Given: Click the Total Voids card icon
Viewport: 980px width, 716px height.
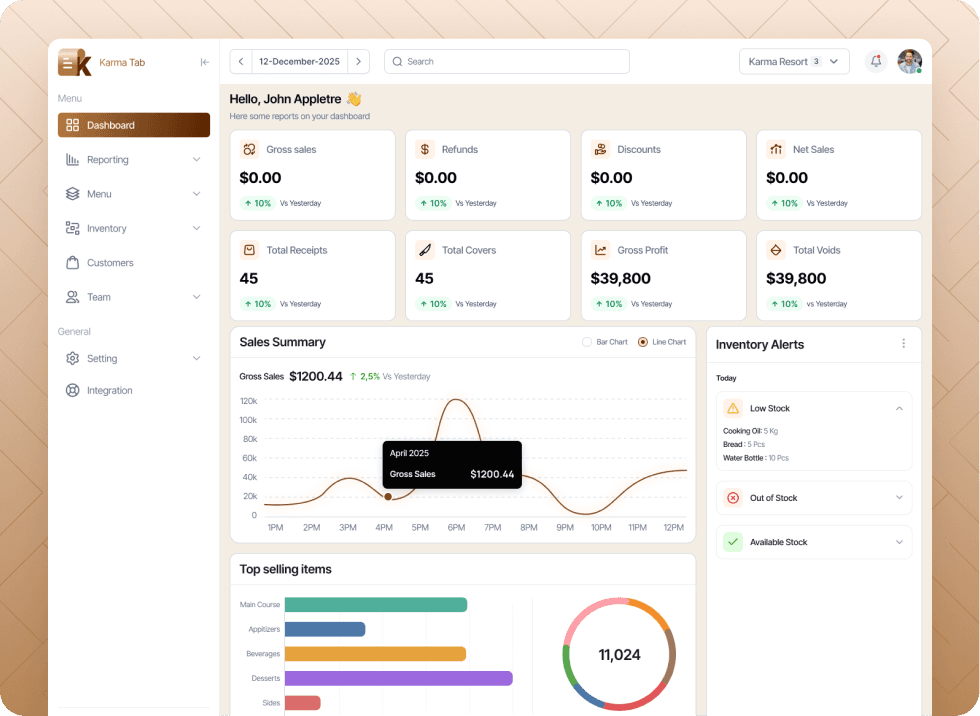Looking at the screenshot, I should [x=776, y=250].
